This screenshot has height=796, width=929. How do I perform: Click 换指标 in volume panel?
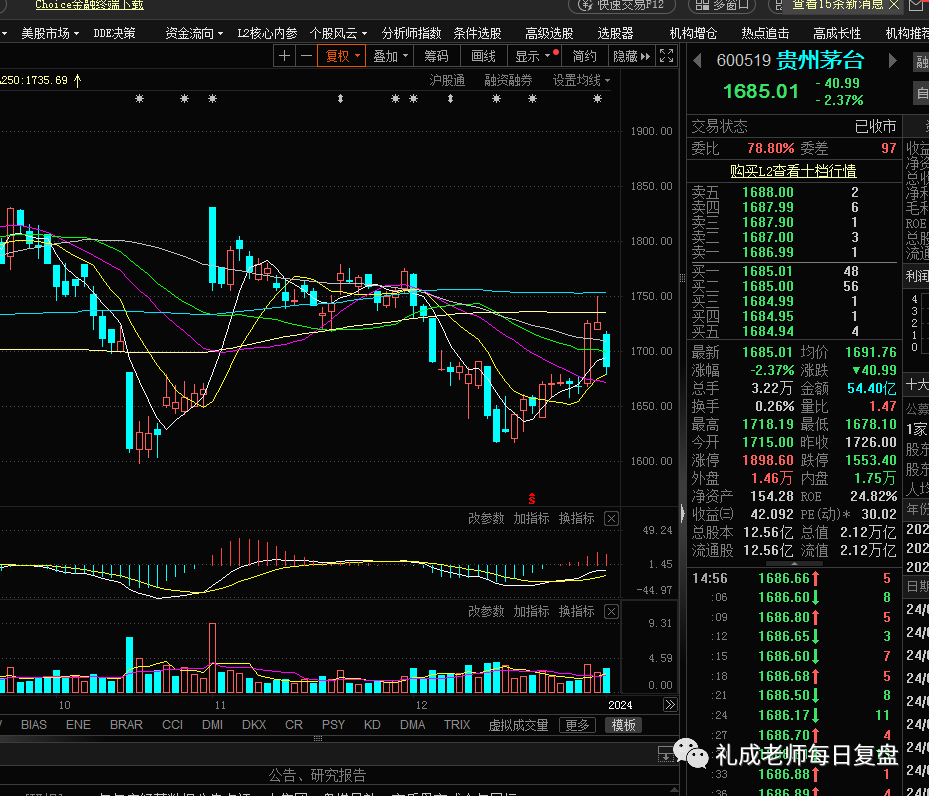[x=576, y=611]
